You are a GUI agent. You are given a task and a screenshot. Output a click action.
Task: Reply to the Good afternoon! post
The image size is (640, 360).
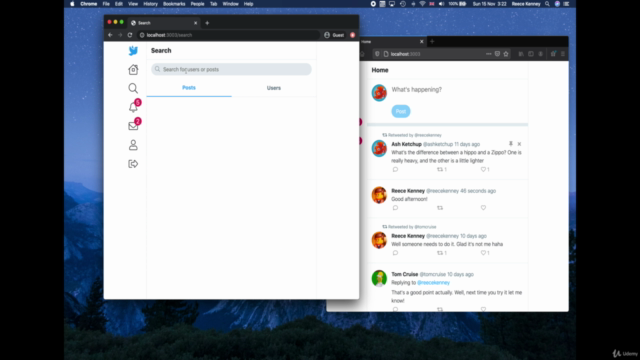coord(395,208)
